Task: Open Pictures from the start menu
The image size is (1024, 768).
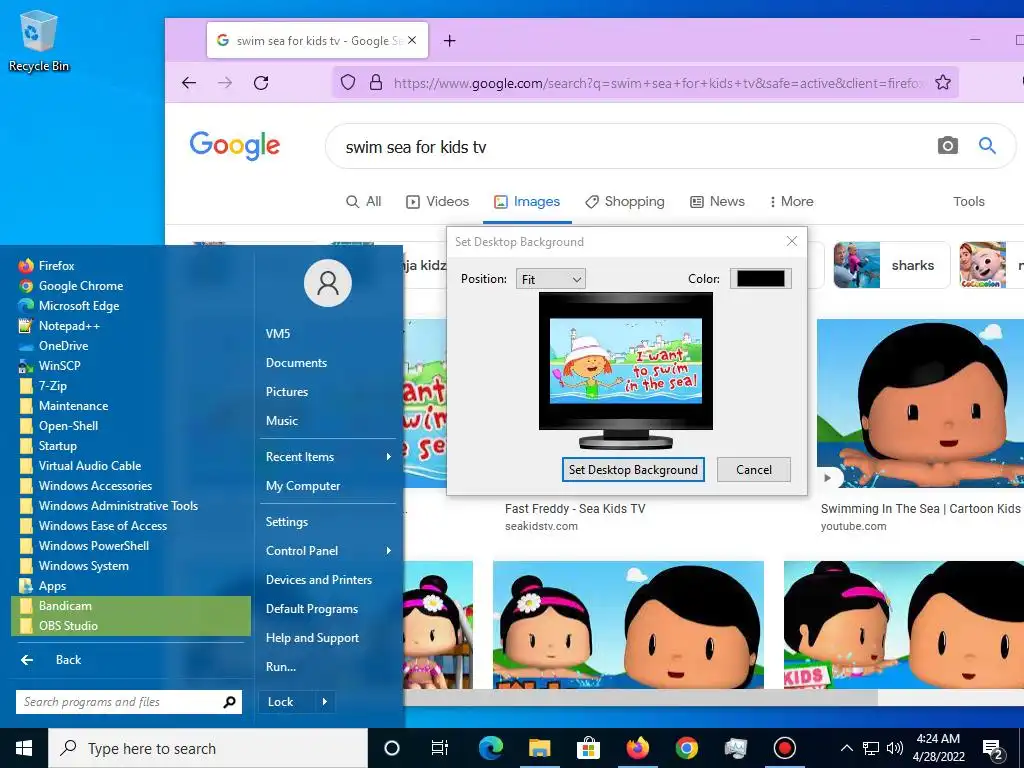Action: click(287, 392)
